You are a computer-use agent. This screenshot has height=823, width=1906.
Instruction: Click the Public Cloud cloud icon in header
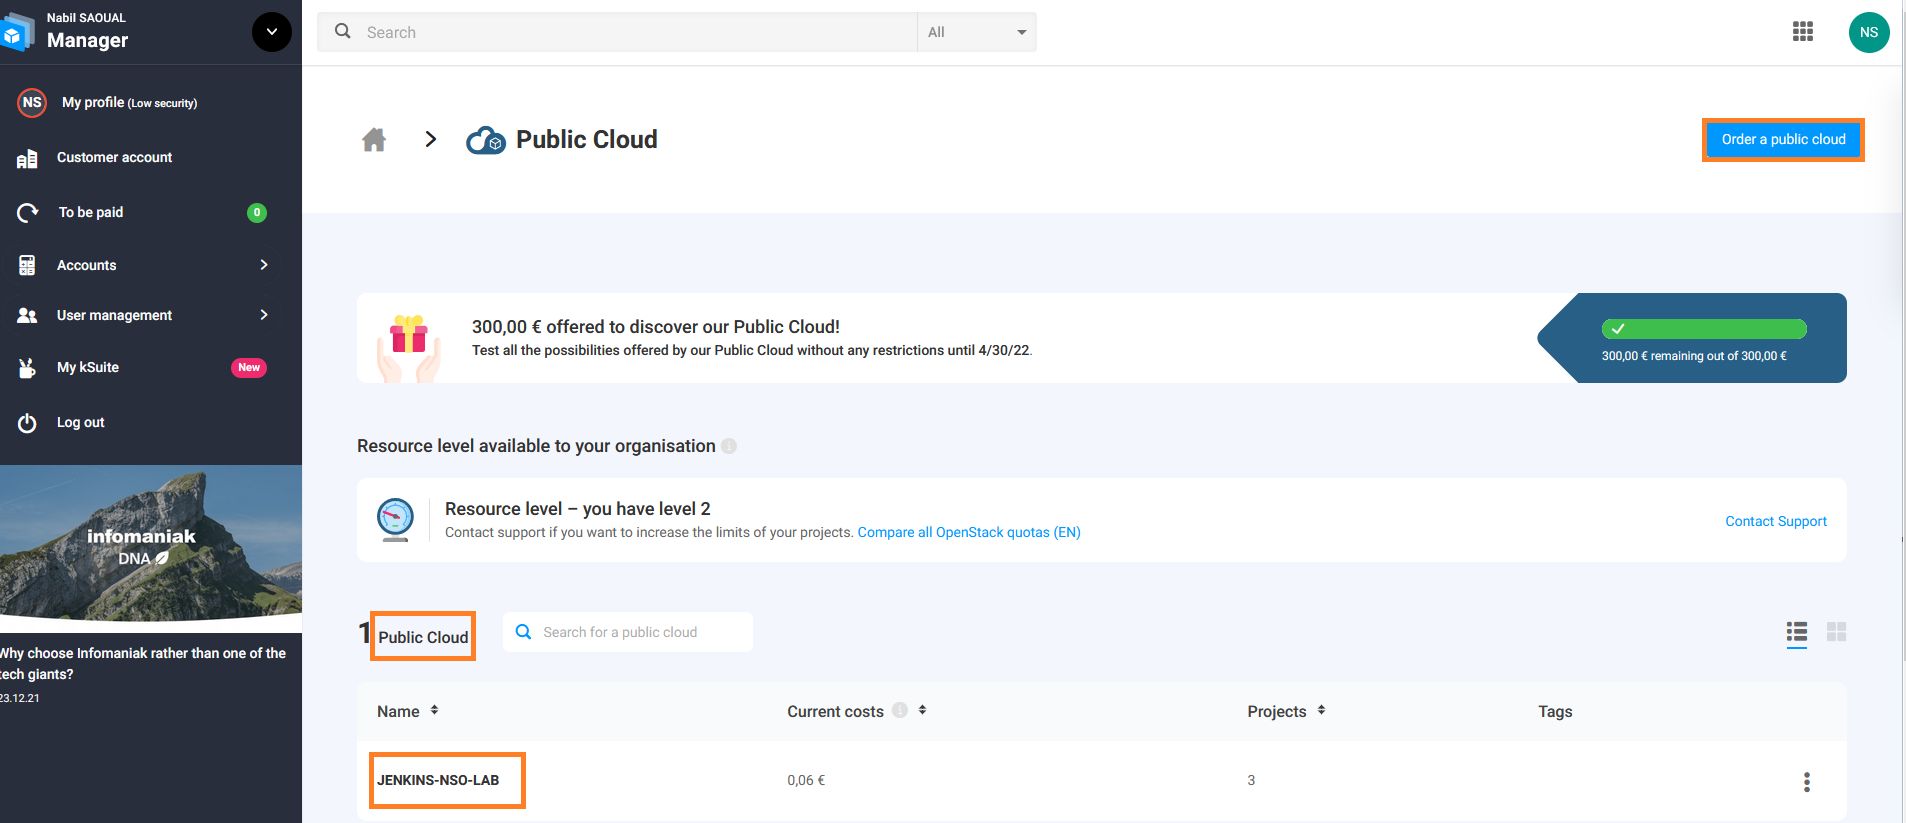click(x=486, y=140)
